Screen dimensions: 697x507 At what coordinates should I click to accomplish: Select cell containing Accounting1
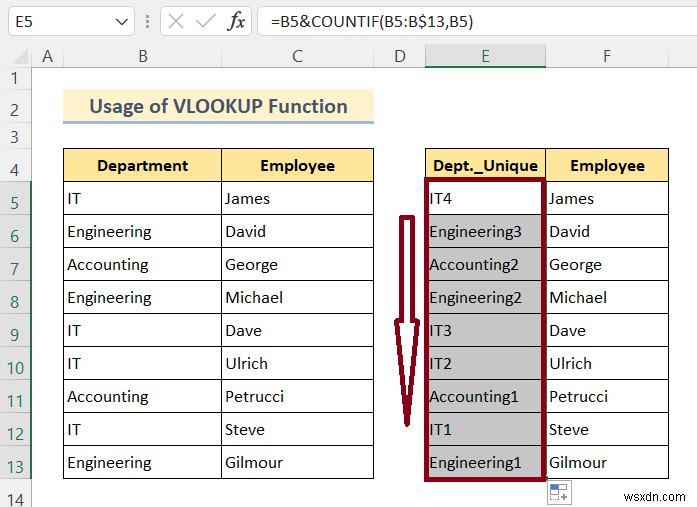click(x=485, y=396)
